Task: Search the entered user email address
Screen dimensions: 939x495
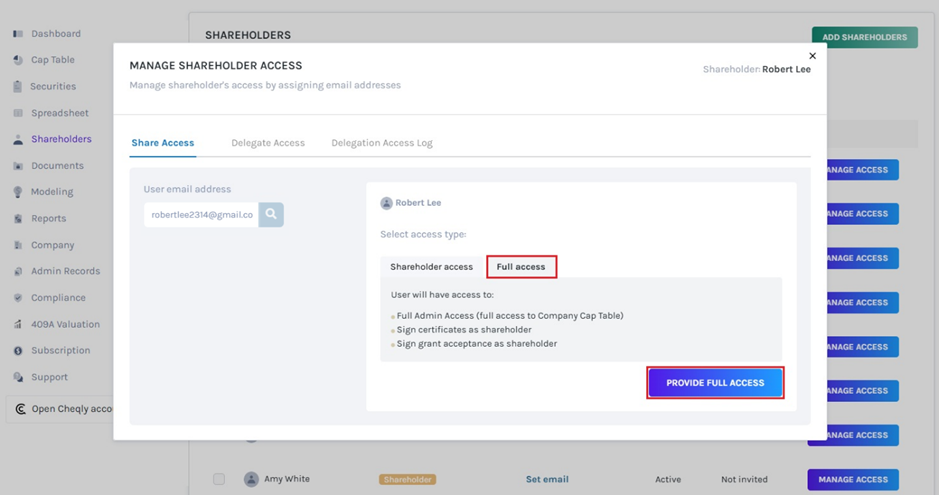Action: click(x=271, y=214)
